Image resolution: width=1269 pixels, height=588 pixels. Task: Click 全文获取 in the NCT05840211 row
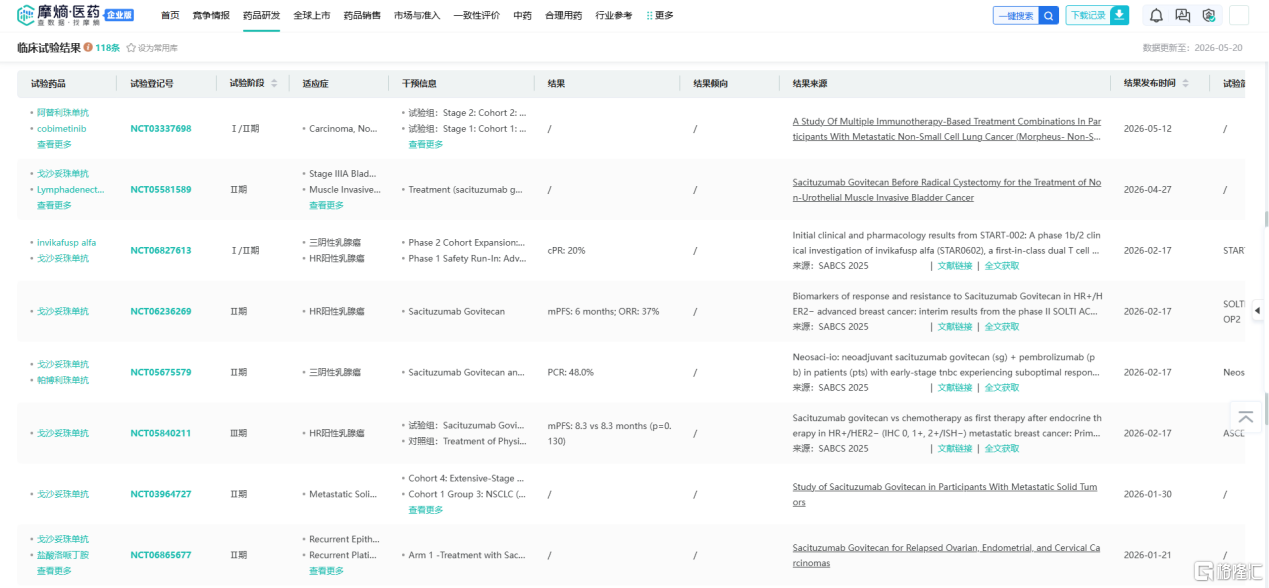[1002, 449]
